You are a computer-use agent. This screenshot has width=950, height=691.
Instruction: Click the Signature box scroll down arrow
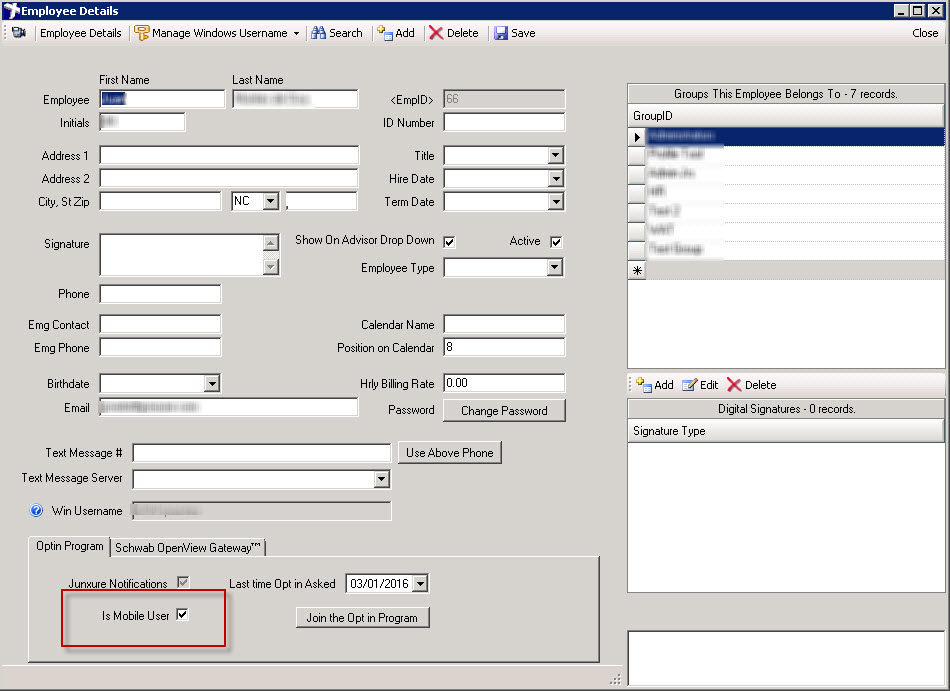coord(271,266)
